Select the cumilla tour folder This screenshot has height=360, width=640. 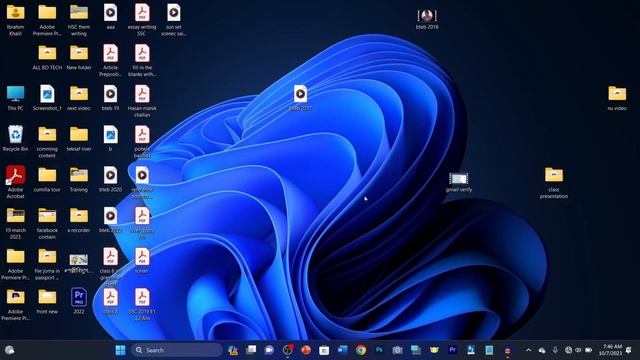(x=47, y=179)
